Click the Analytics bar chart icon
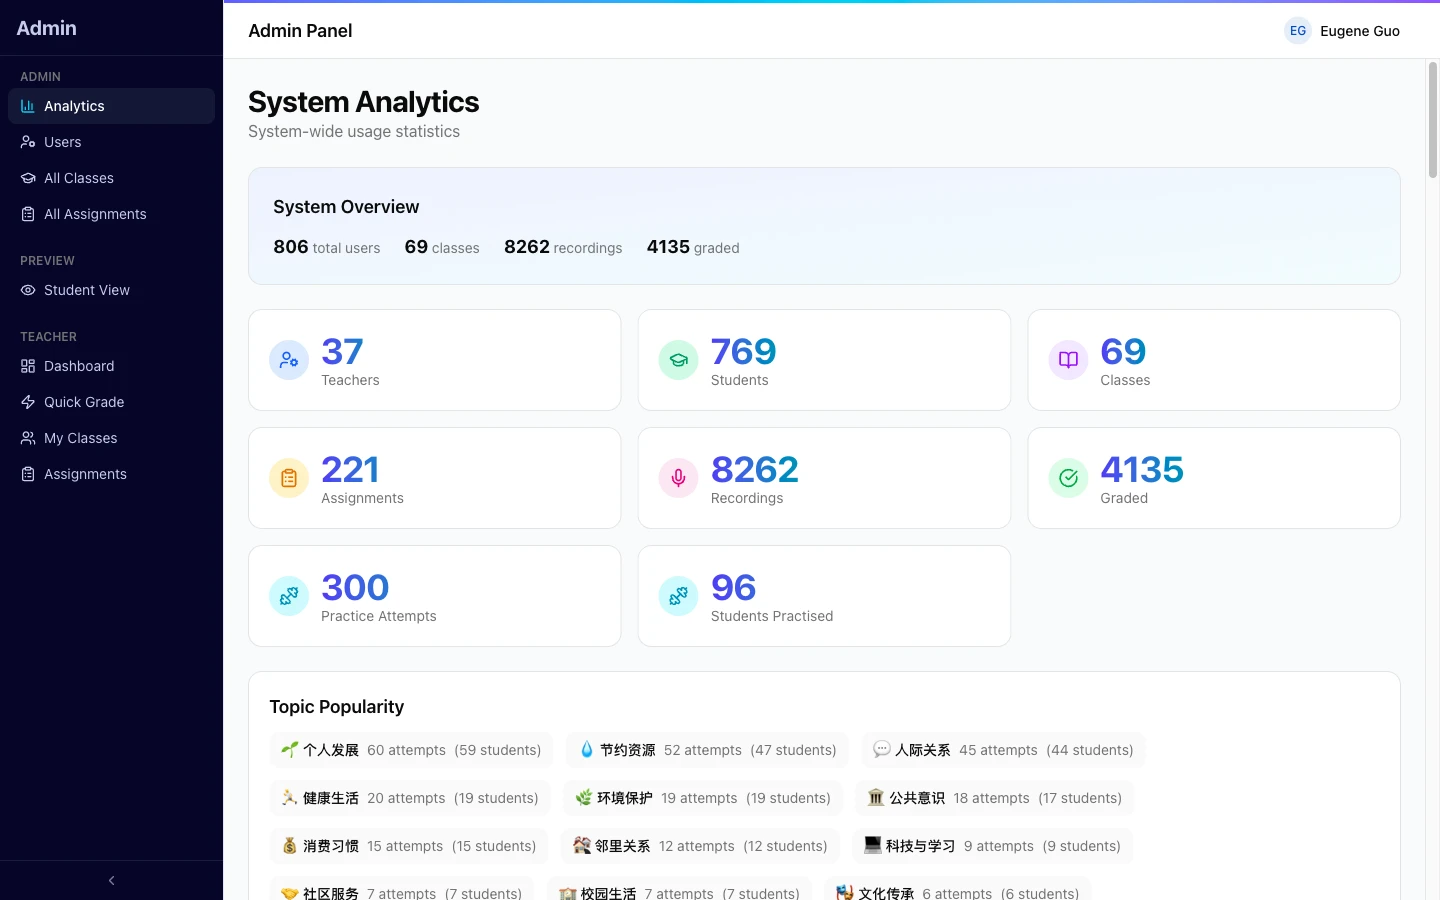Viewport: 1440px width, 900px height. (x=28, y=106)
